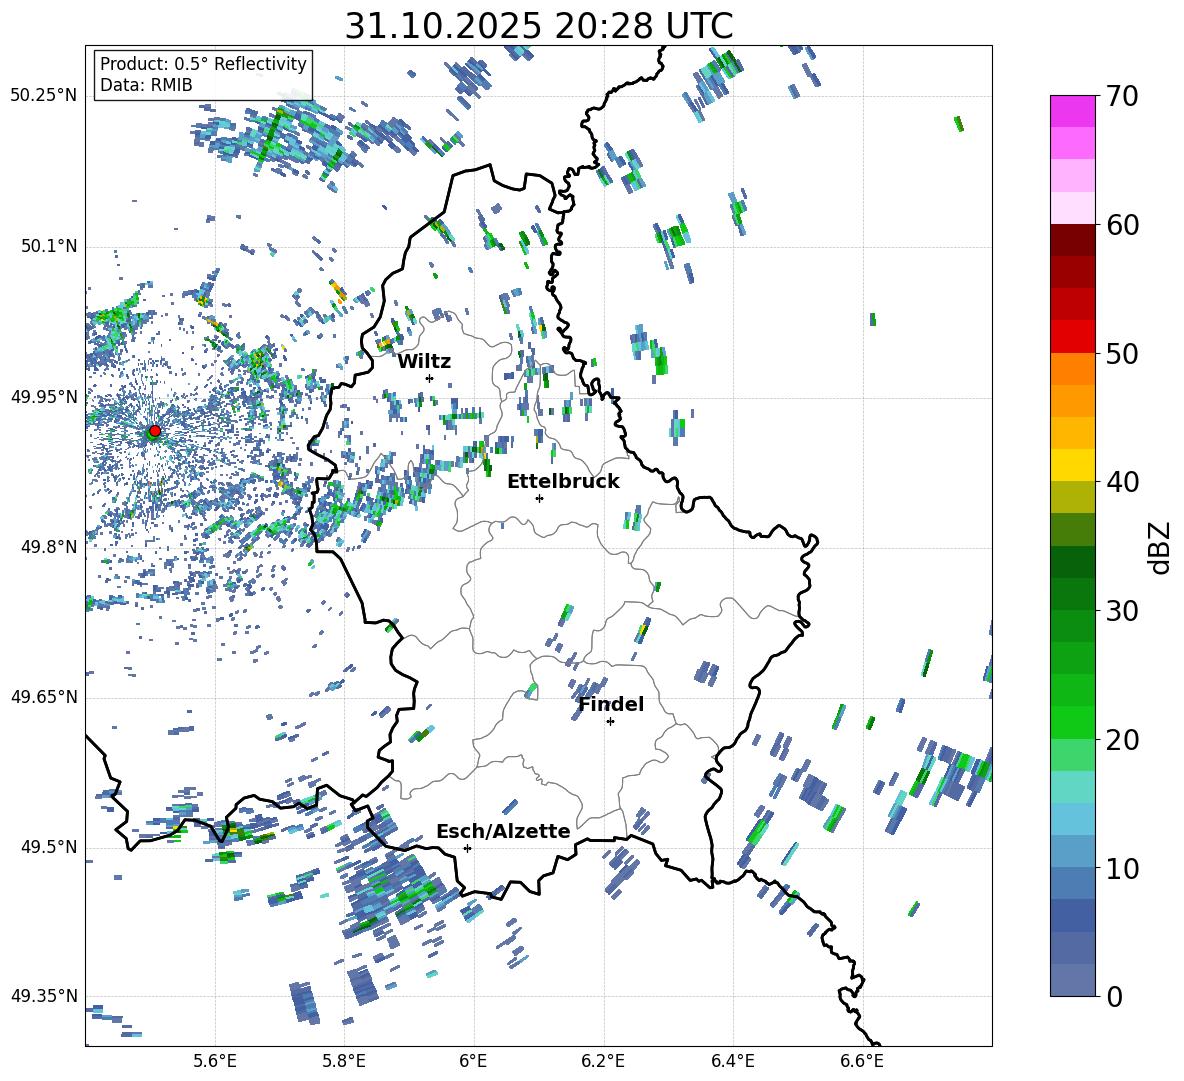Image resolution: width=1184 pixels, height=1081 pixels.
Task: Click the Findel city label
Action: 611,704
